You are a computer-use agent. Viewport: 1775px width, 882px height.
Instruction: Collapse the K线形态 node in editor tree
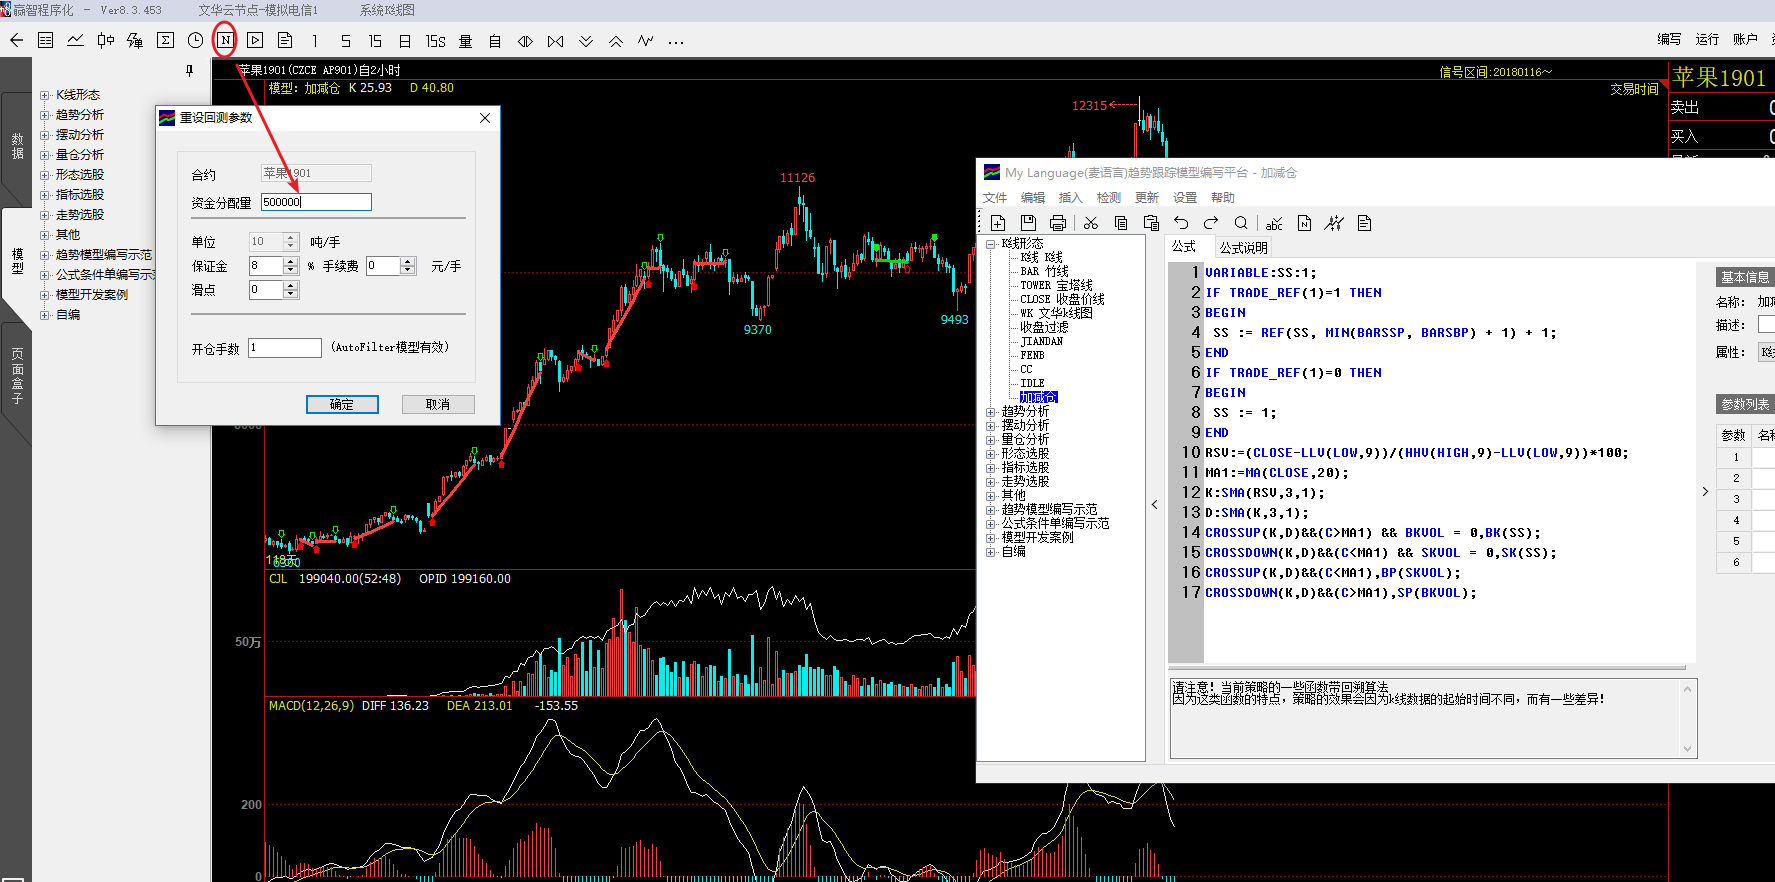click(x=990, y=244)
